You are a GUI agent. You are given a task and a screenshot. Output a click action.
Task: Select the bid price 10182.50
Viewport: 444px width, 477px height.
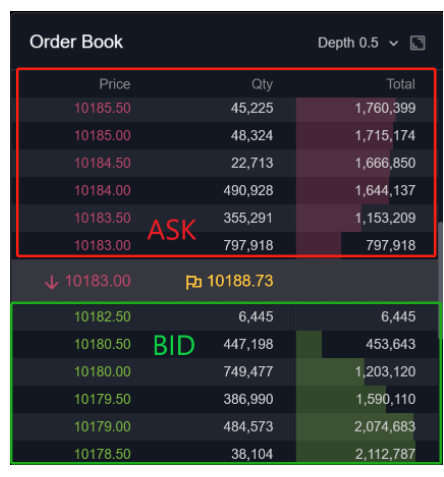[x=102, y=316]
